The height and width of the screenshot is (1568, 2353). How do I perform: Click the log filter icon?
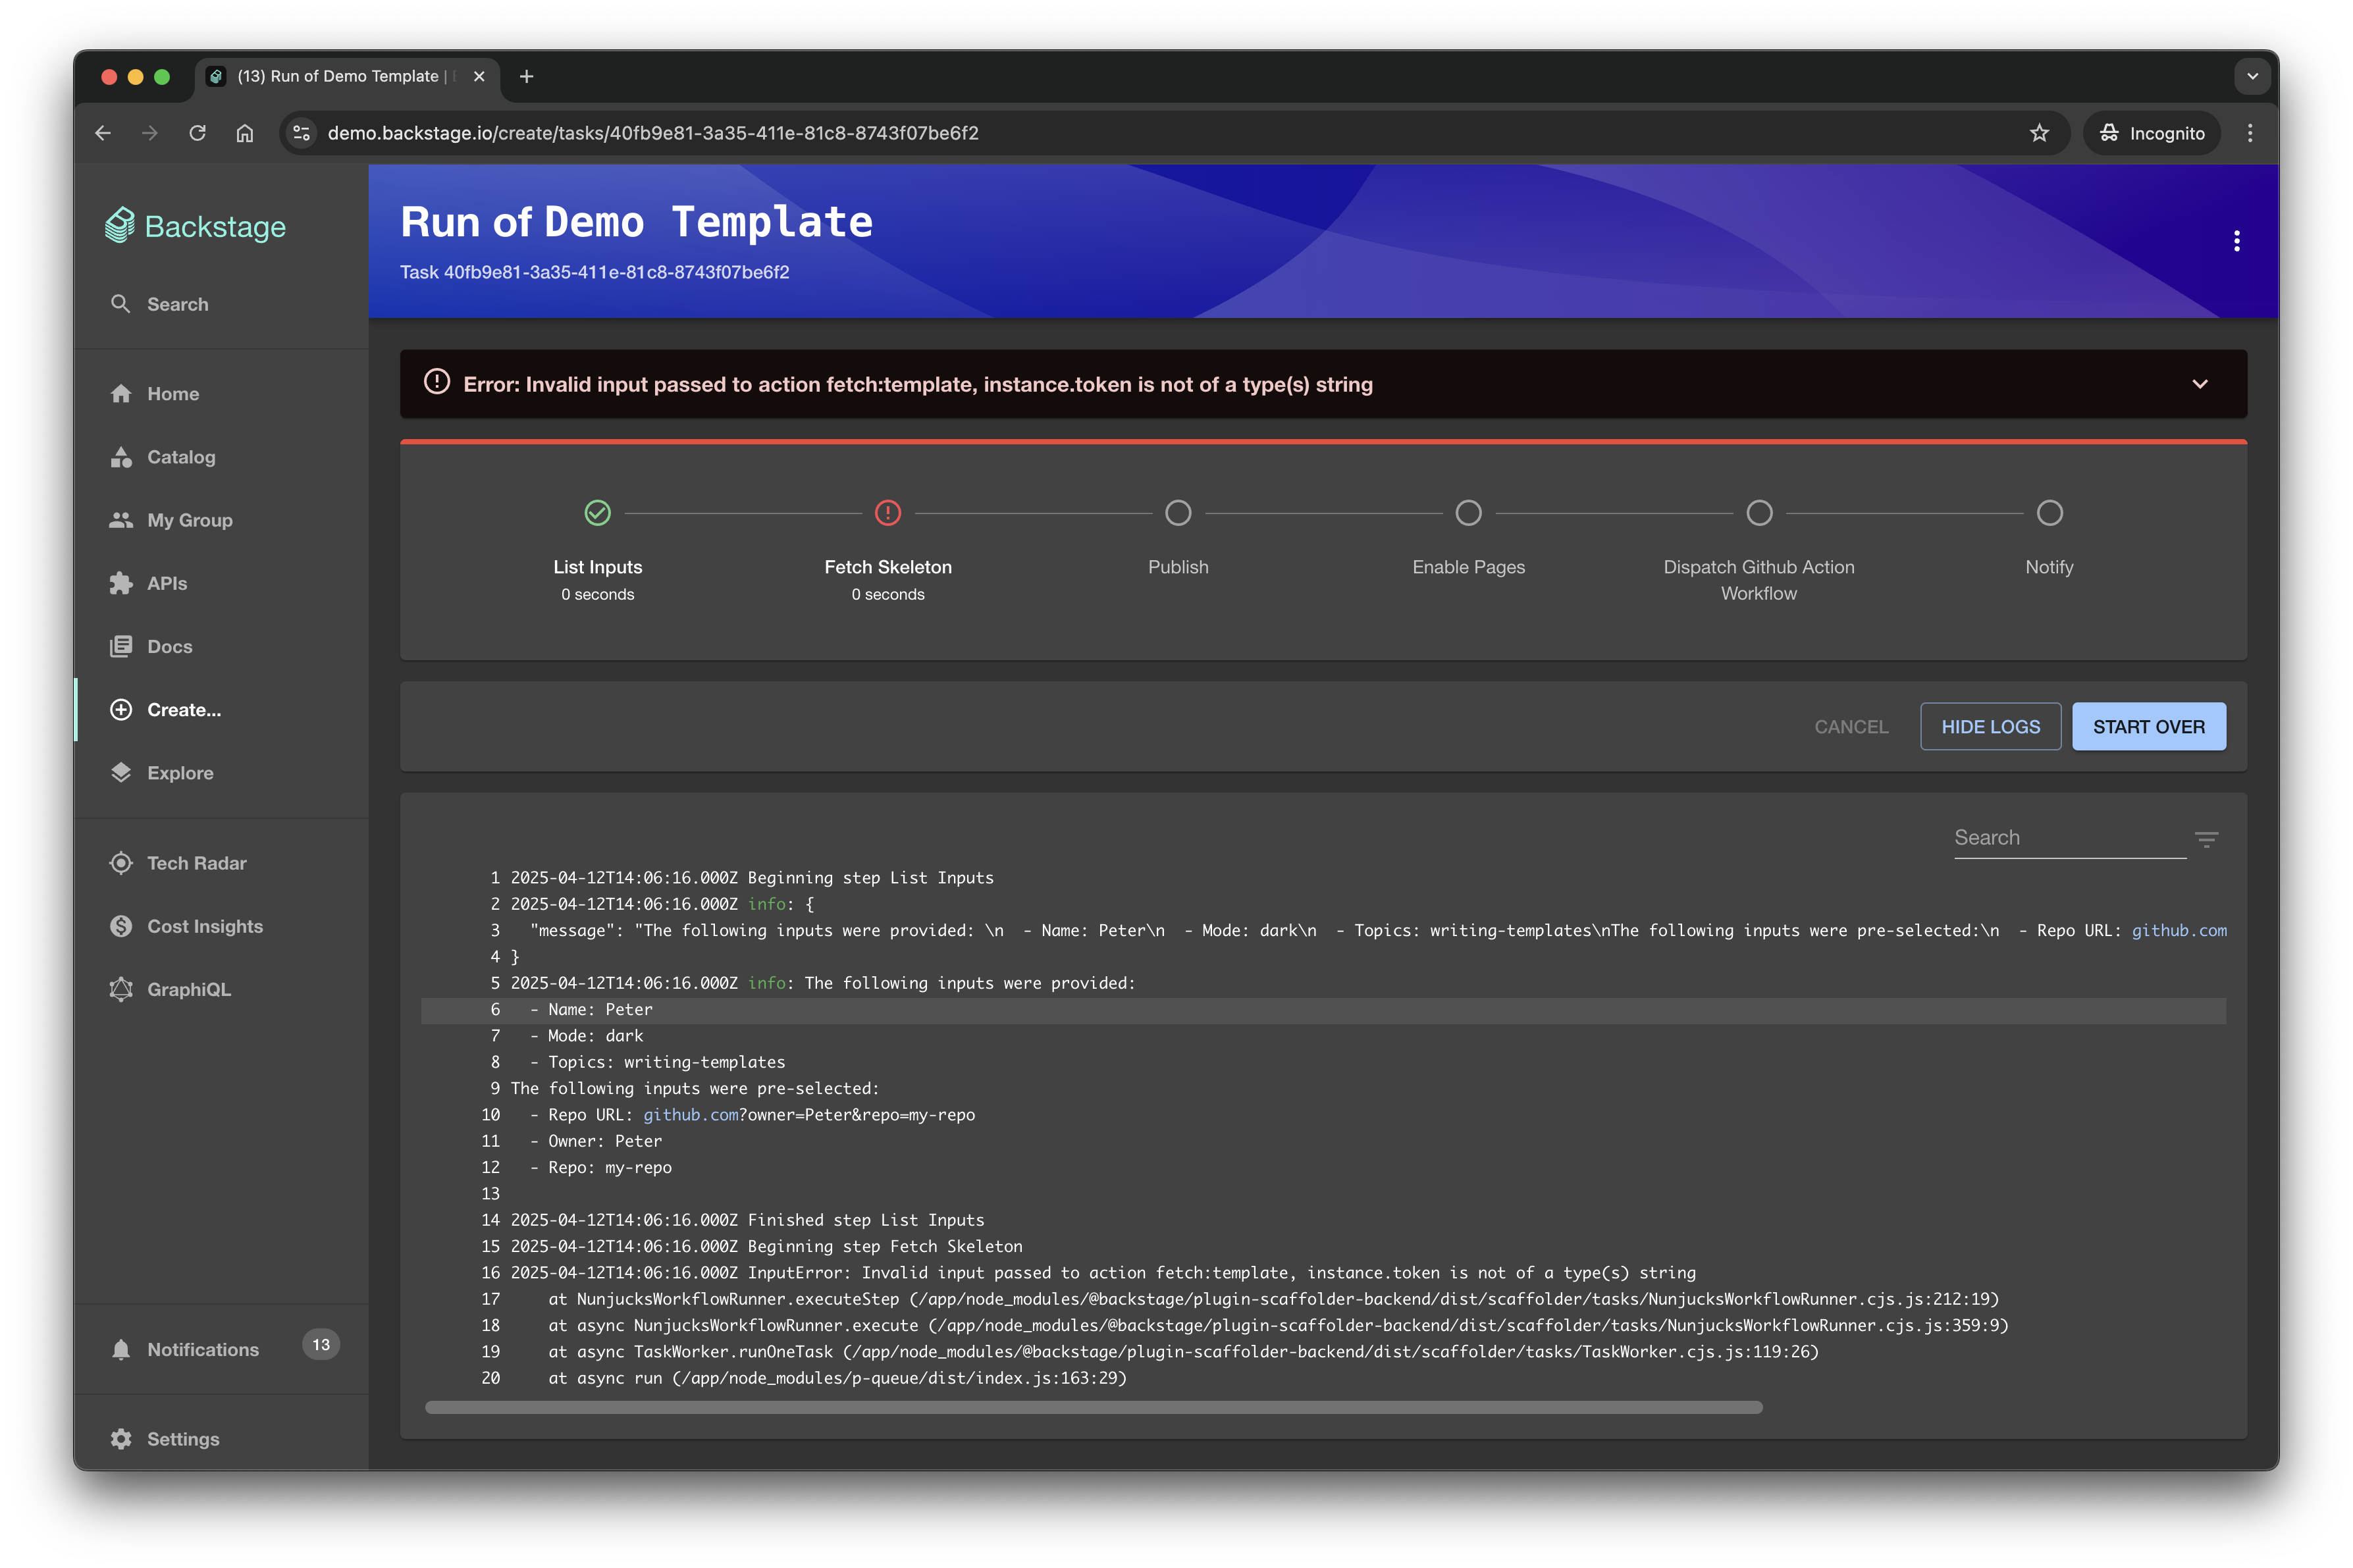[2206, 839]
